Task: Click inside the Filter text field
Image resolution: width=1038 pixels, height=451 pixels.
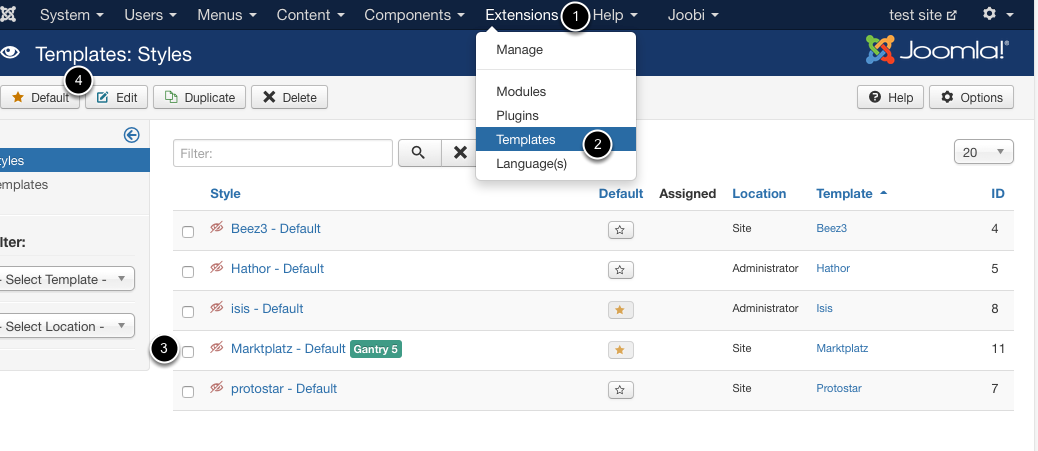Action: (283, 153)
